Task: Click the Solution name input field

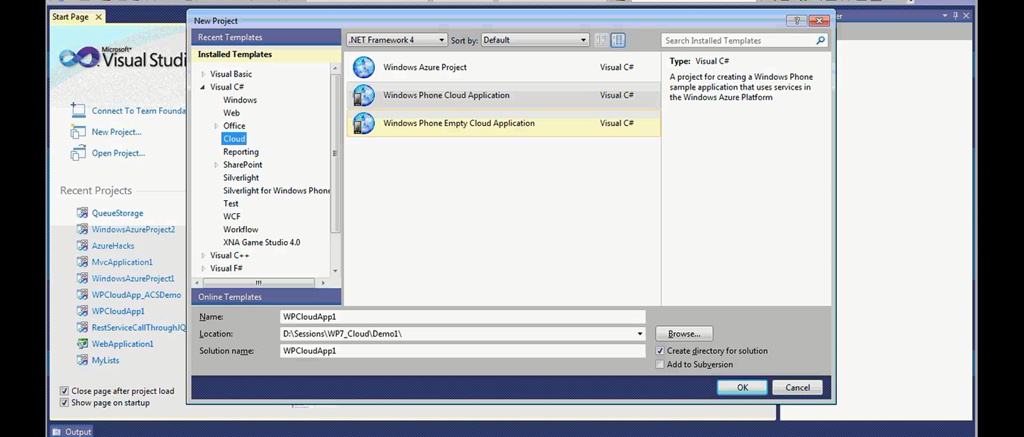Action: 462,351
